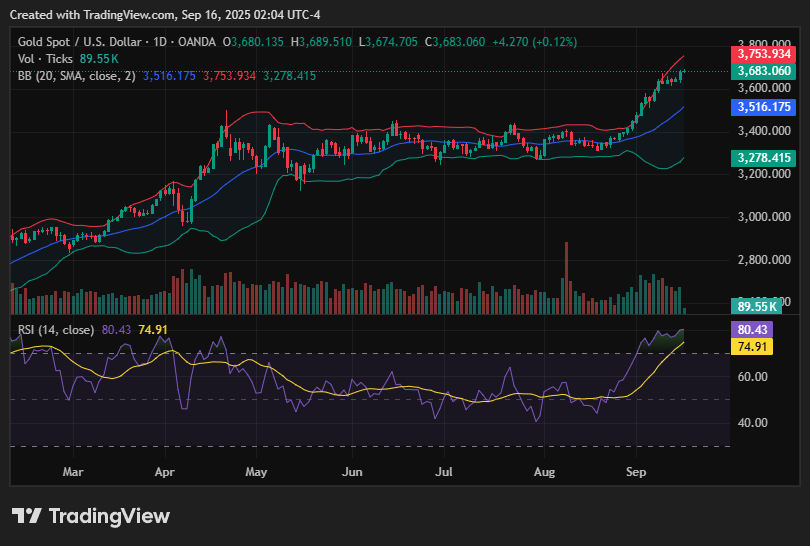The image size is (810, 546).
Task: Click the Aug label on time axis
Action: (544, 472)
